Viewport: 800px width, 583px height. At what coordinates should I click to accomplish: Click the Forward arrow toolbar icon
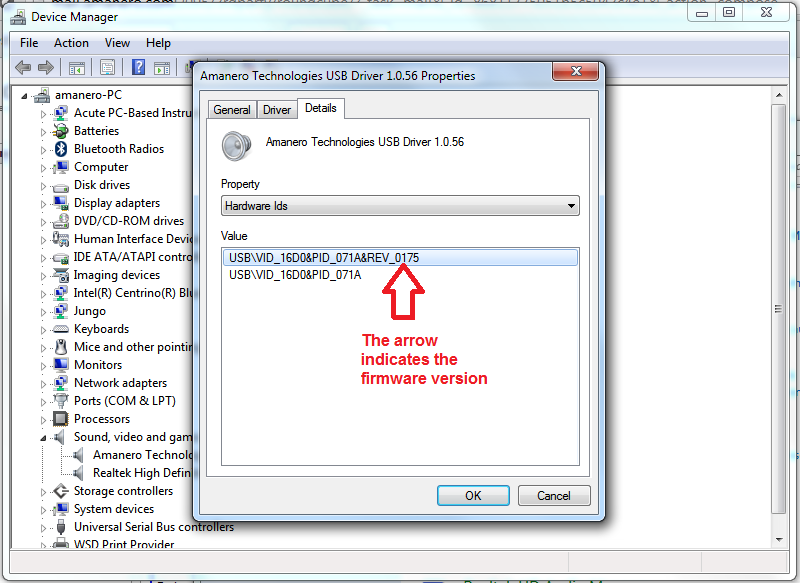pos(46,67)
